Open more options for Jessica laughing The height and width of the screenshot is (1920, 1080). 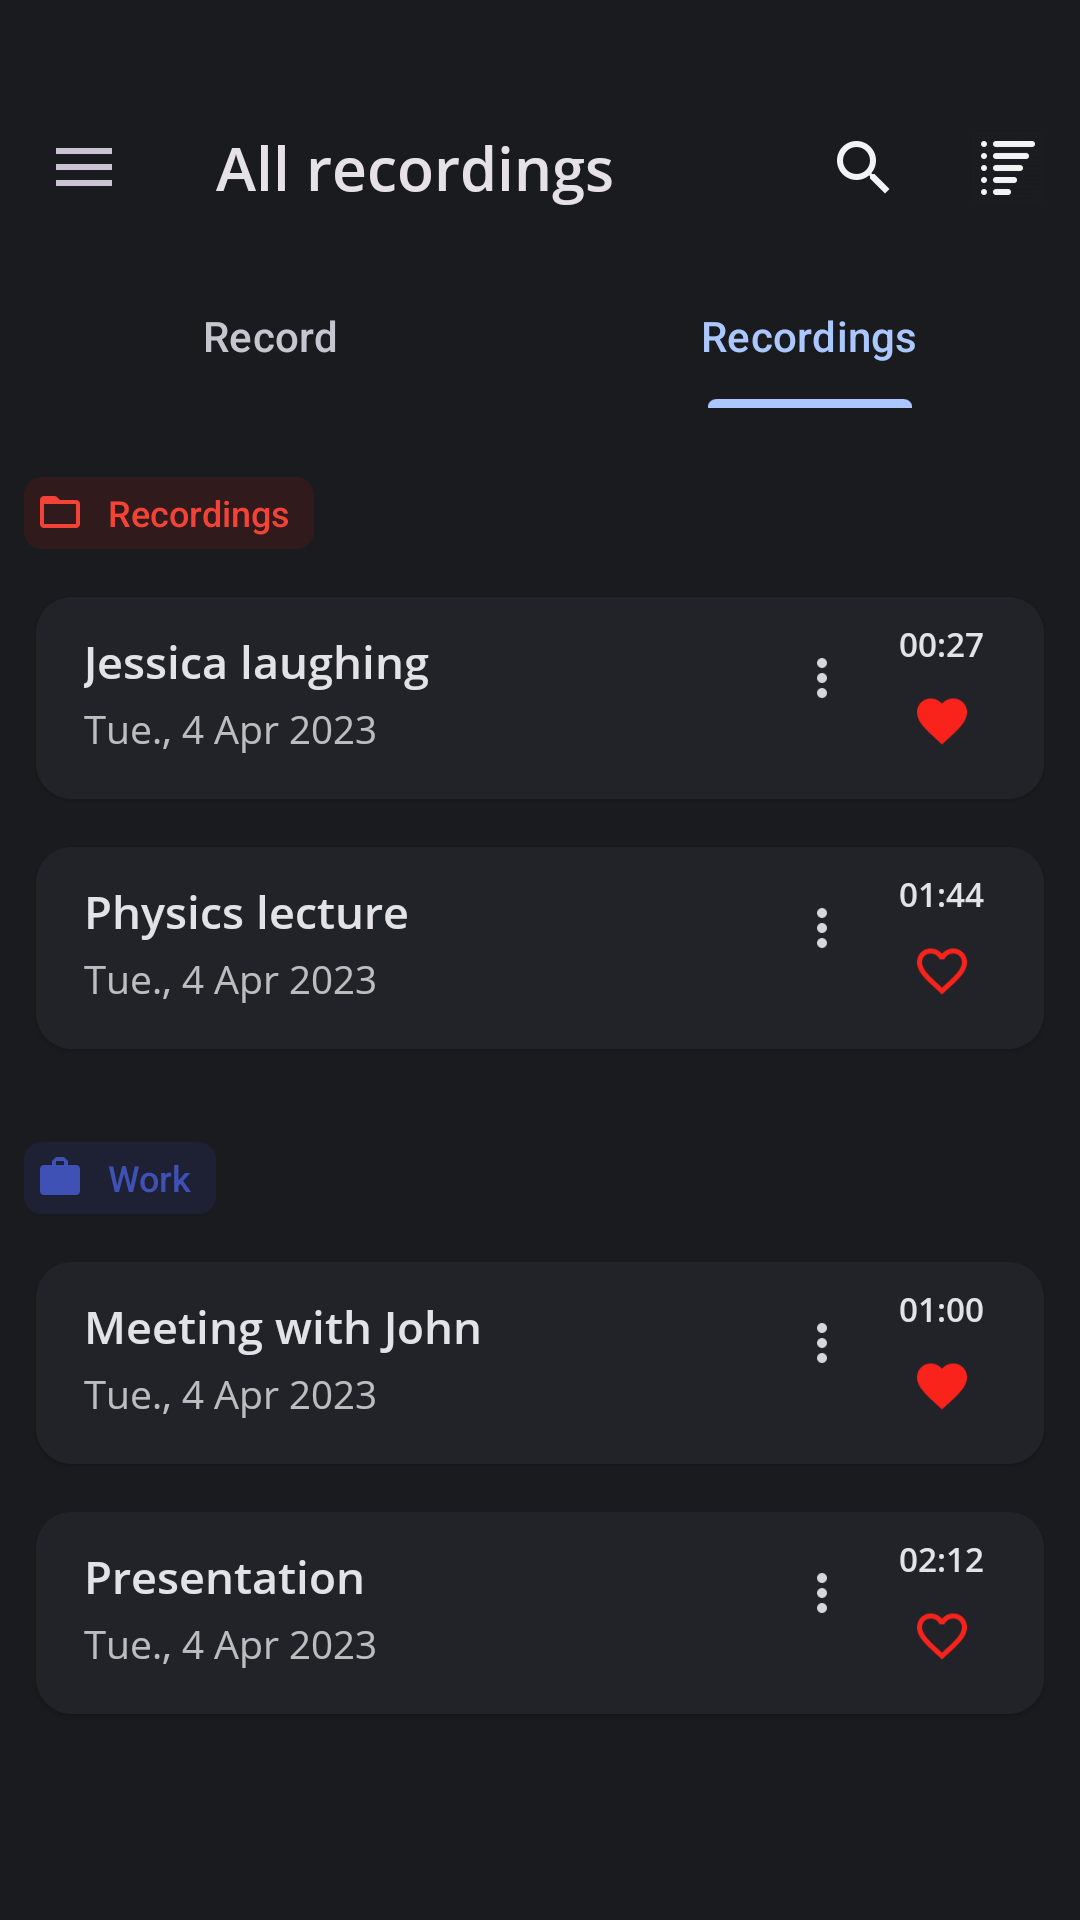pos(822,678)
